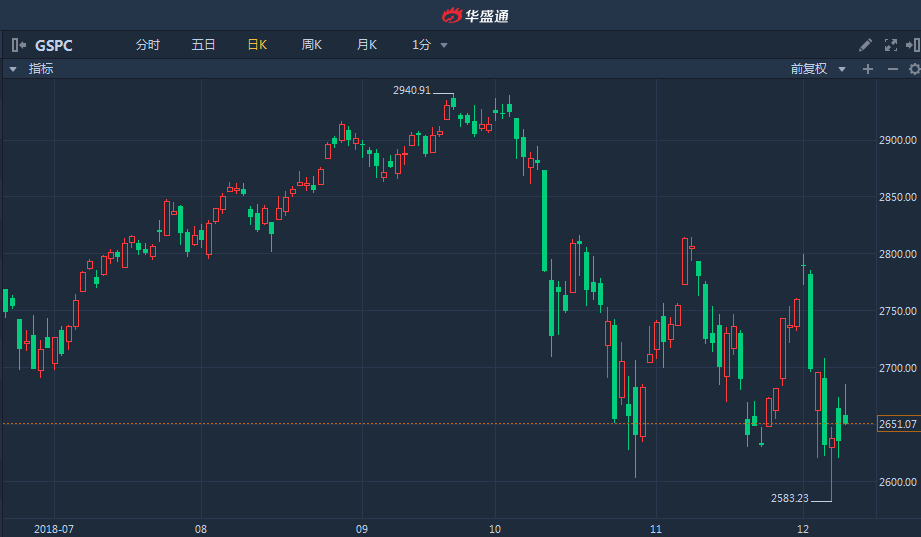Screen dimensions: 921x537
Task: Zoom out the chart with minus icon
Action: (x=893, y=69)
